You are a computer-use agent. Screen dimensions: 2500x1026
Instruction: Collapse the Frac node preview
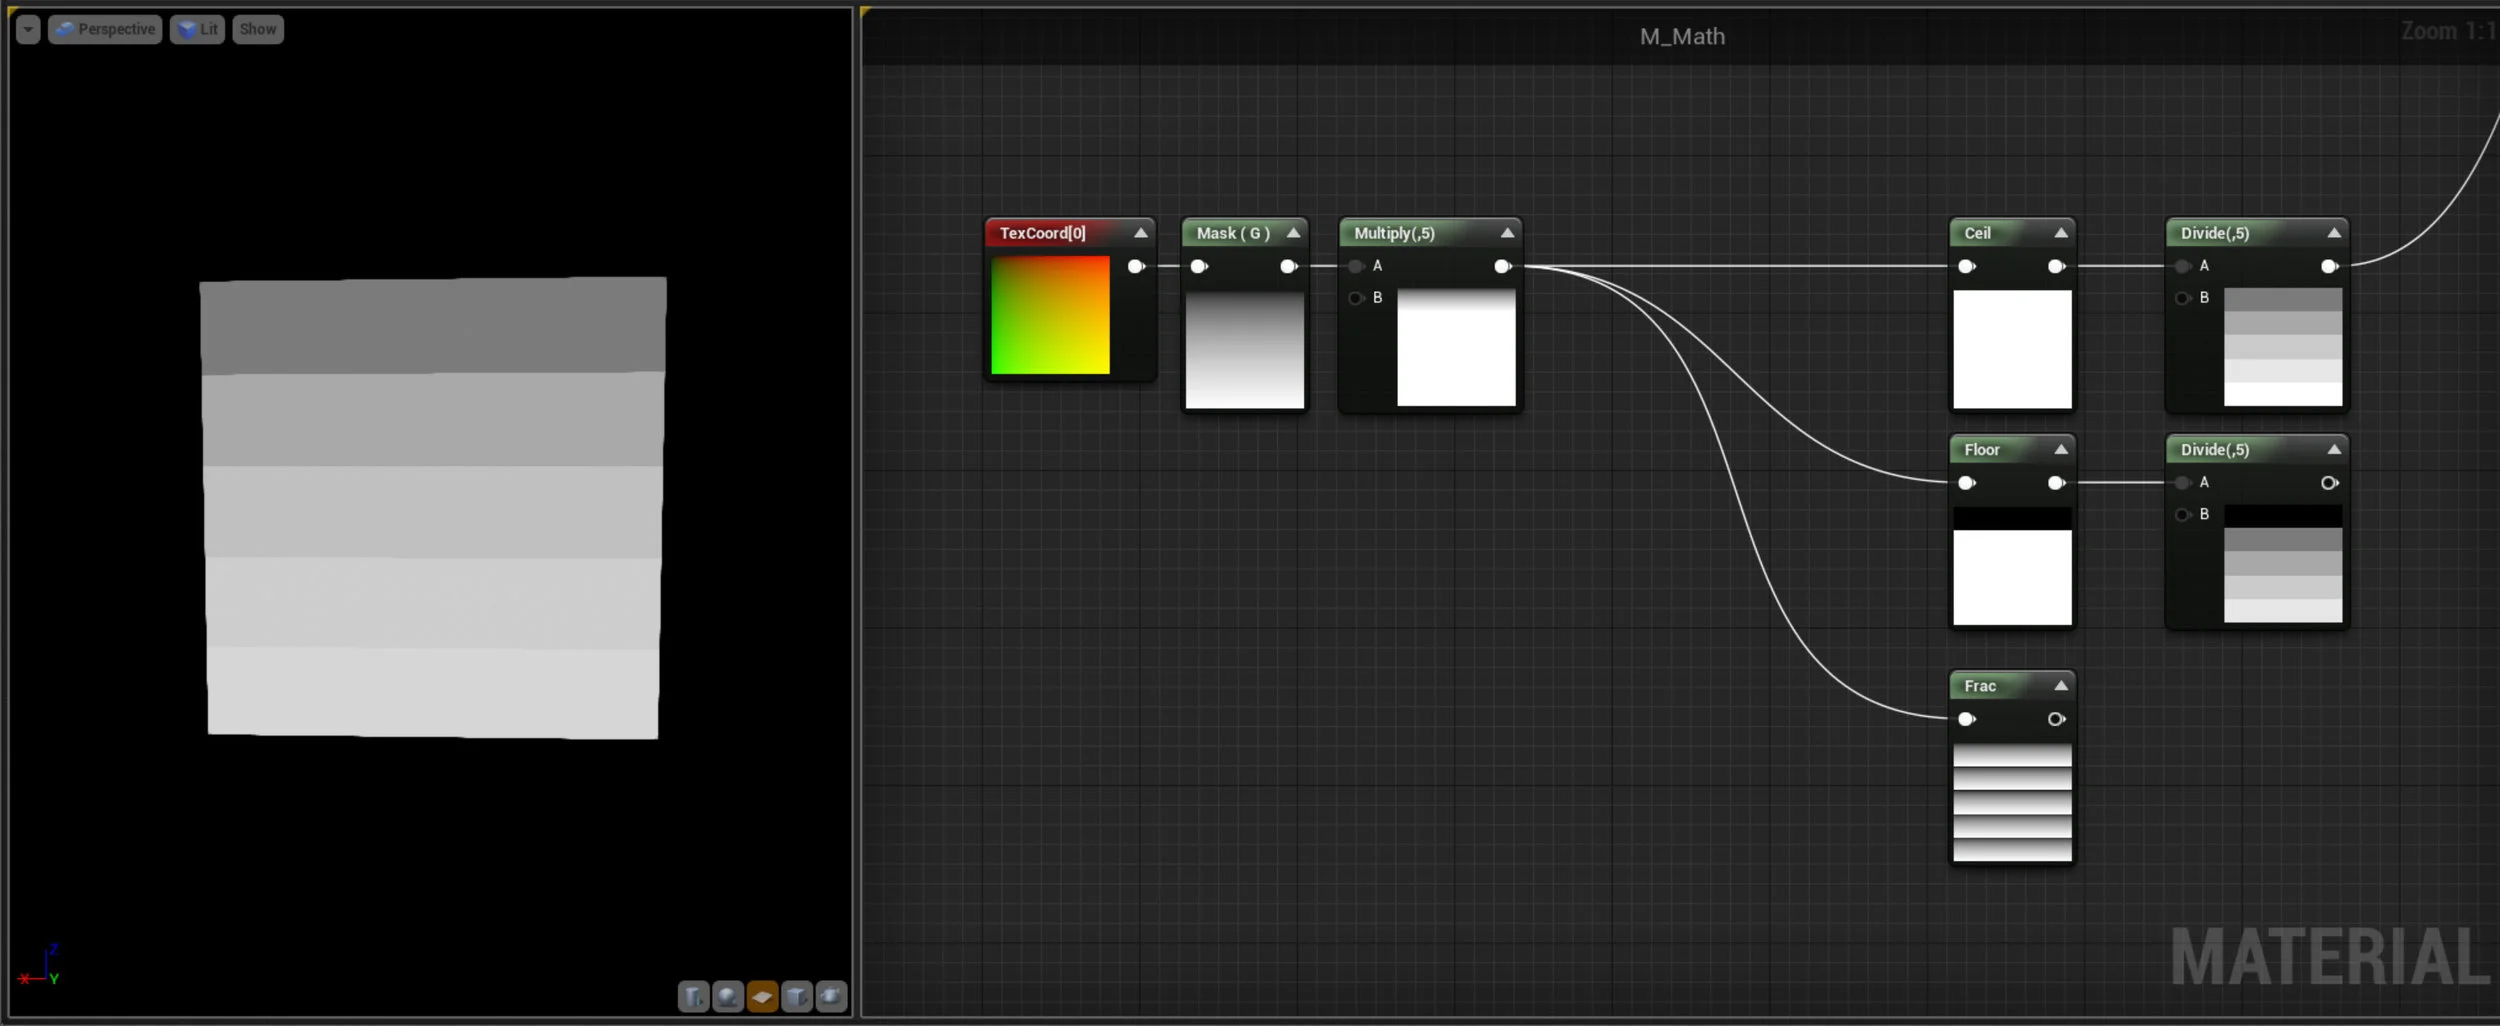(2061, 685)
